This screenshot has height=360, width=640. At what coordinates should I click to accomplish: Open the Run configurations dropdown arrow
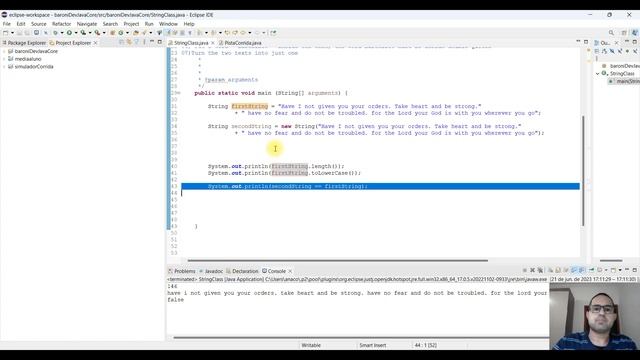pos(76,33)
